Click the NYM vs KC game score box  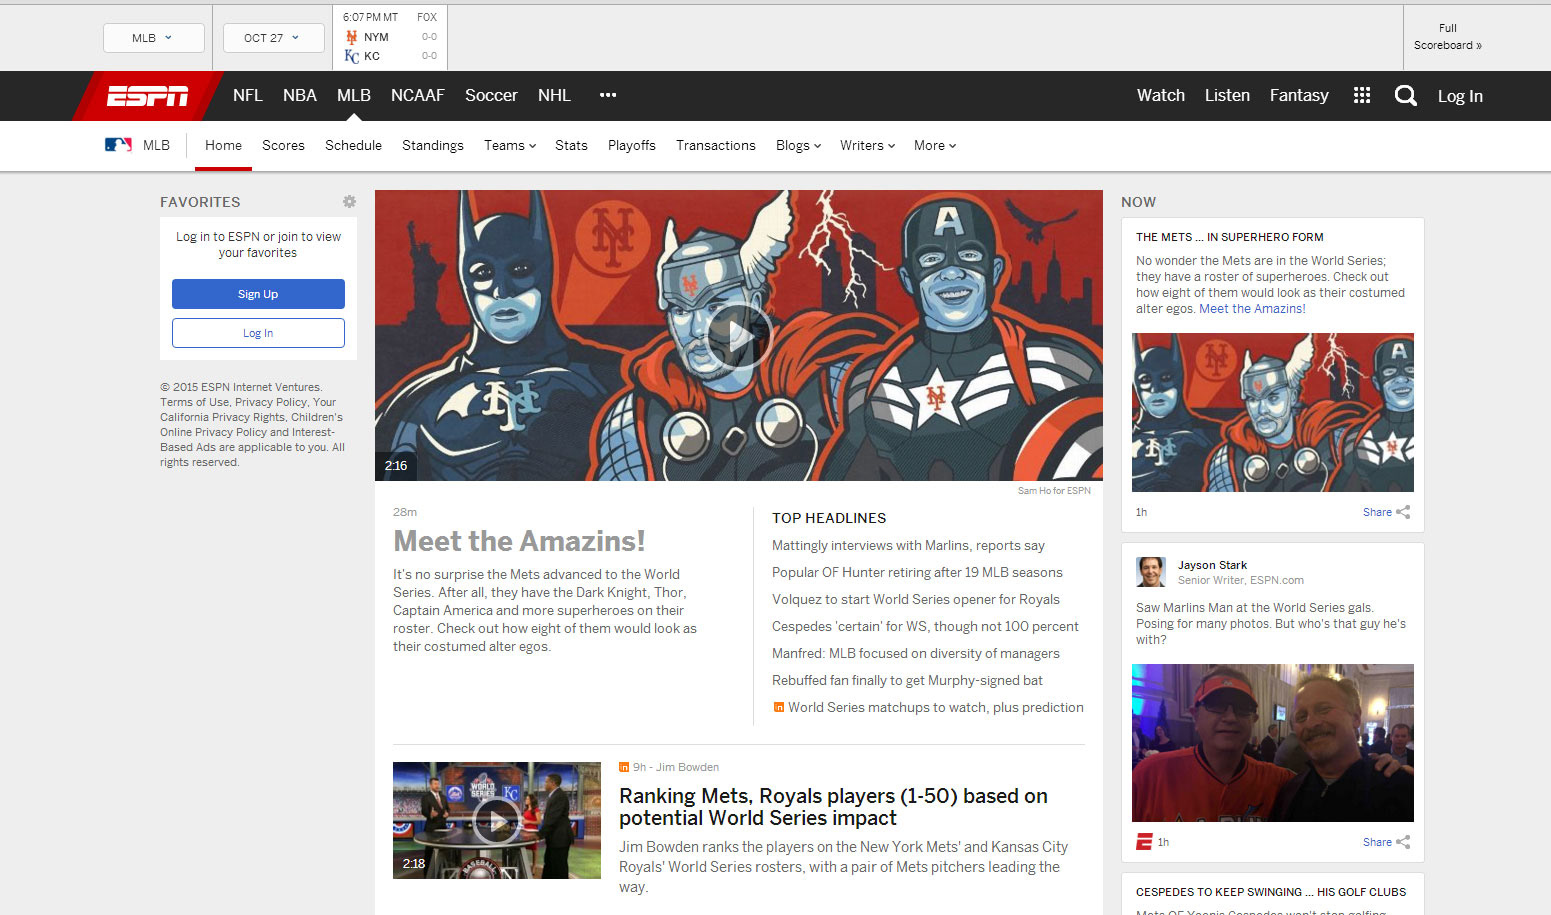[391, 37]
